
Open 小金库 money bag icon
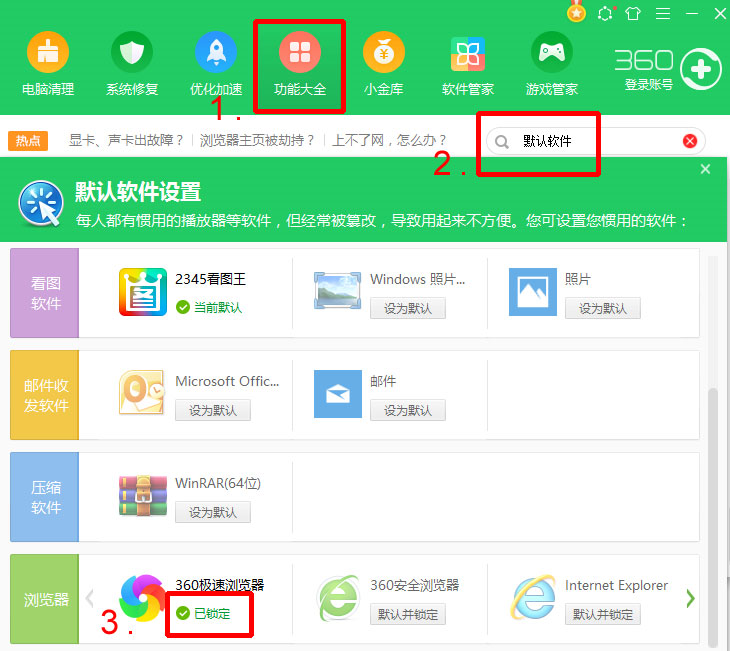tap(384, 52)
